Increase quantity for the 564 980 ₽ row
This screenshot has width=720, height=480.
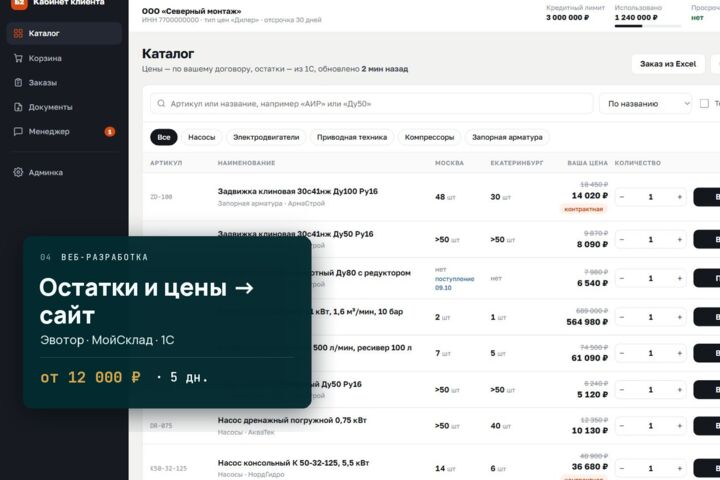680,317
